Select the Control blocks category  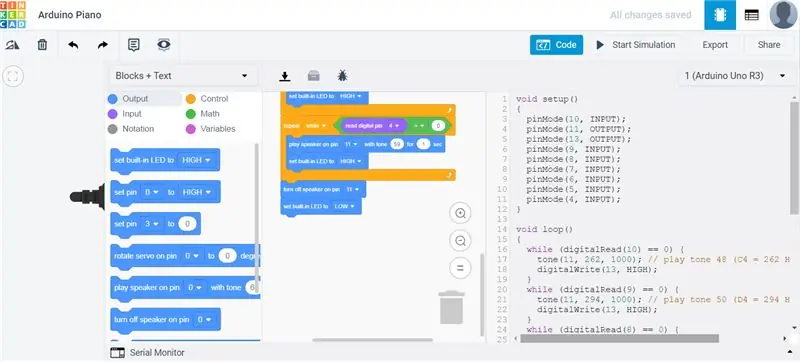click(207, 99)
